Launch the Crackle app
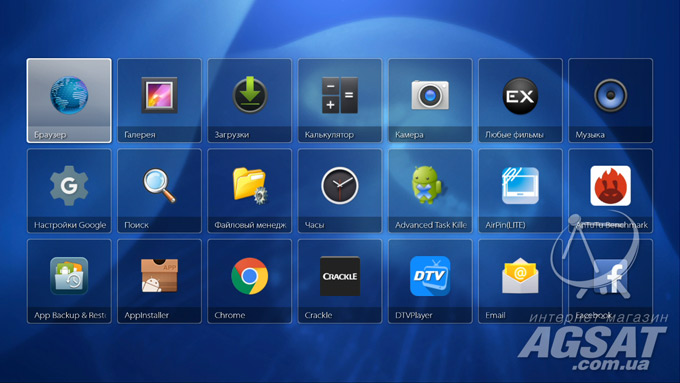Image resolution: width=680 pixels, height=383 pixels. point(340,281)
